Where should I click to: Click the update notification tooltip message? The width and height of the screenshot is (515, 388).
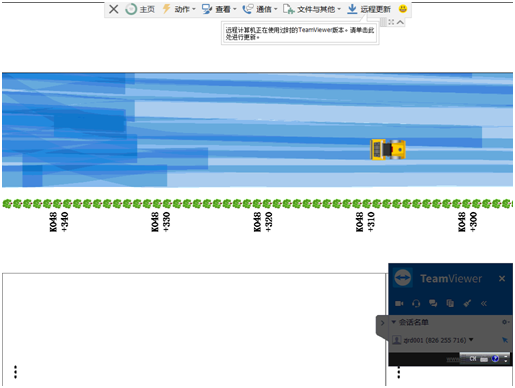[x=300, y=33]
